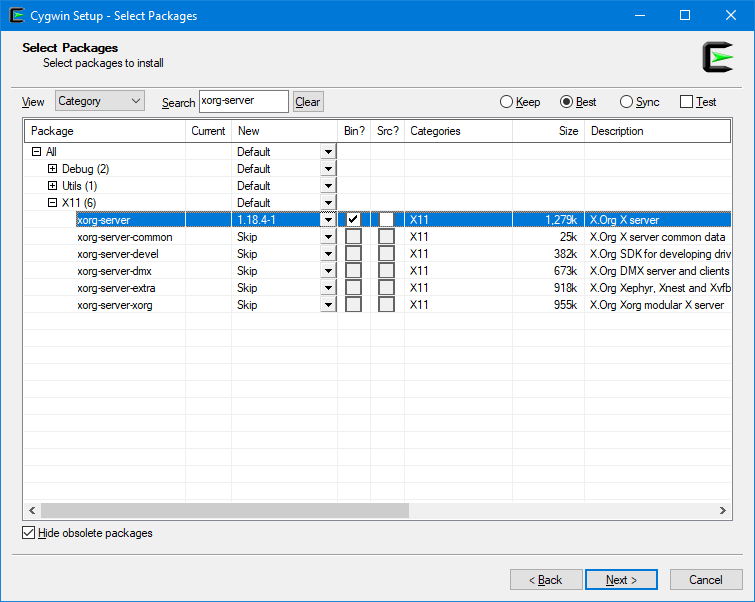
Task: Uncheck Bin checkbox for xorg-server
Action: tap(353, 220)
